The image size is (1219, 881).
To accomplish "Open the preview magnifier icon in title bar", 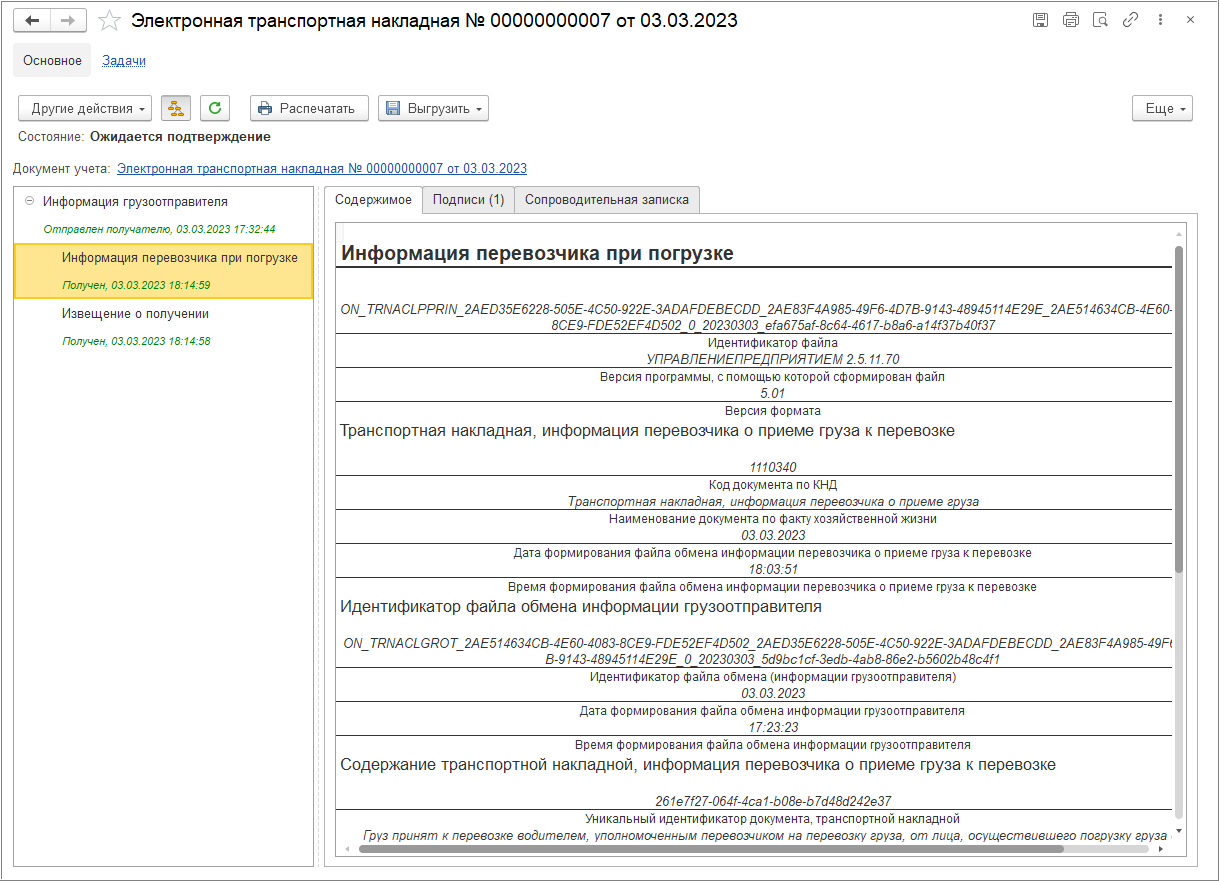I will 1101,20.
